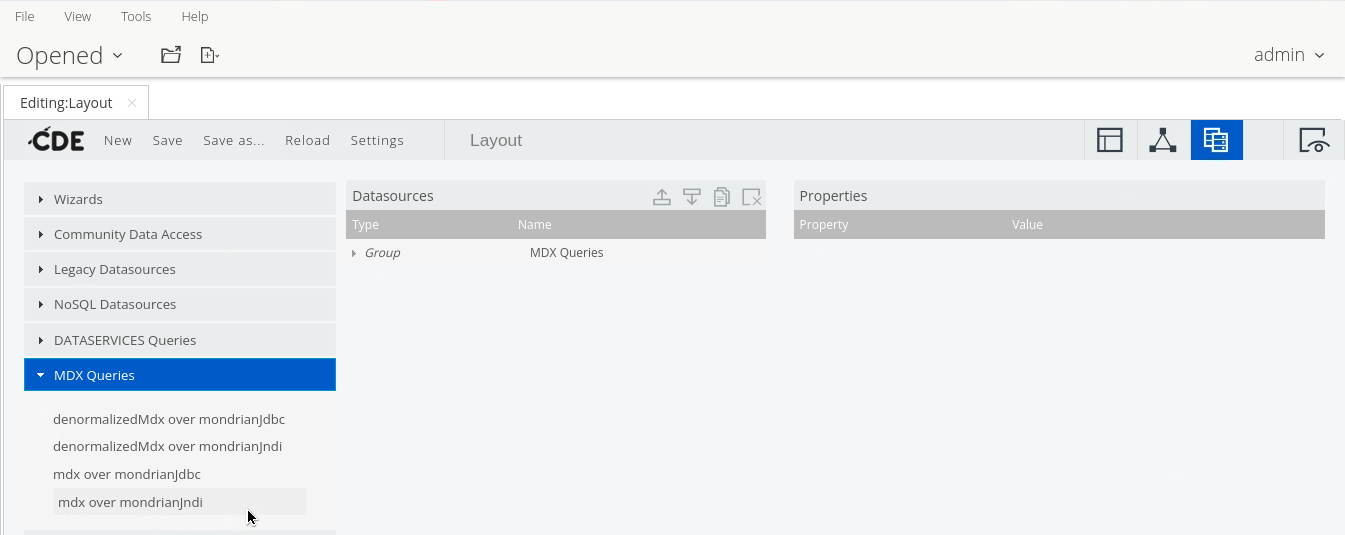Expand the Community Data Access section
The image size is (1345, 535).
pyautogui.click(x=128, y=234)
